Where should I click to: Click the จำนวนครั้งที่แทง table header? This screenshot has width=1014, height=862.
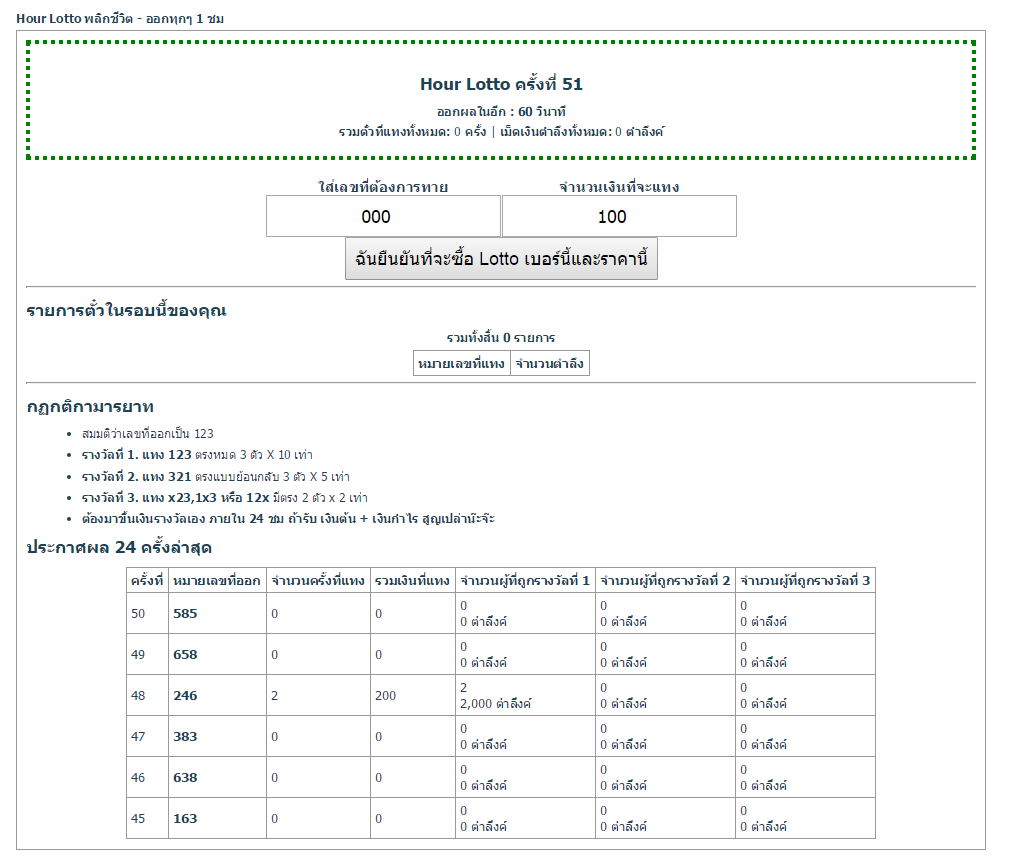point(318,581)
